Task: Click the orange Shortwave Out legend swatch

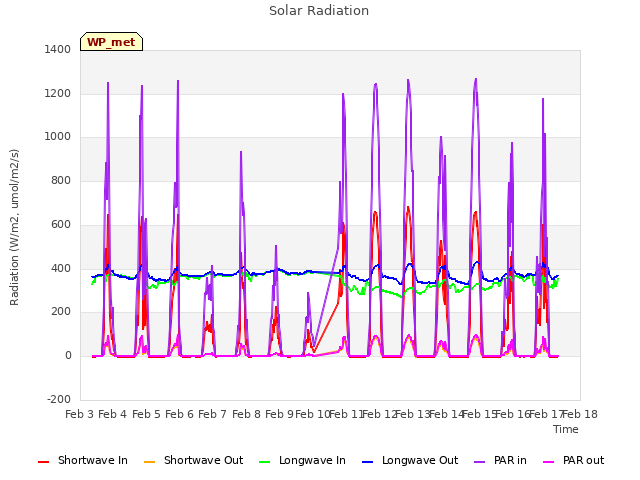Action: [150, 462]
